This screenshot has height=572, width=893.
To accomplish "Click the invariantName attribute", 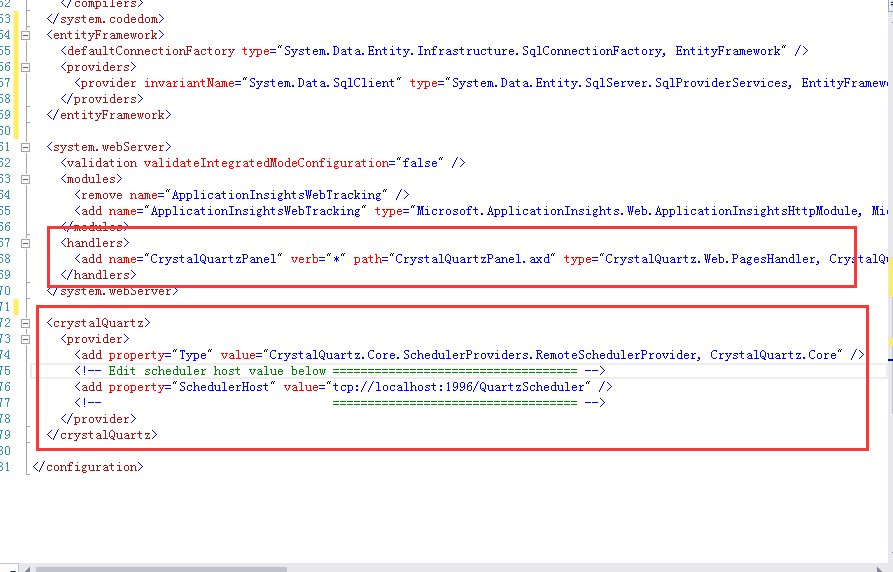I will 189,83.
